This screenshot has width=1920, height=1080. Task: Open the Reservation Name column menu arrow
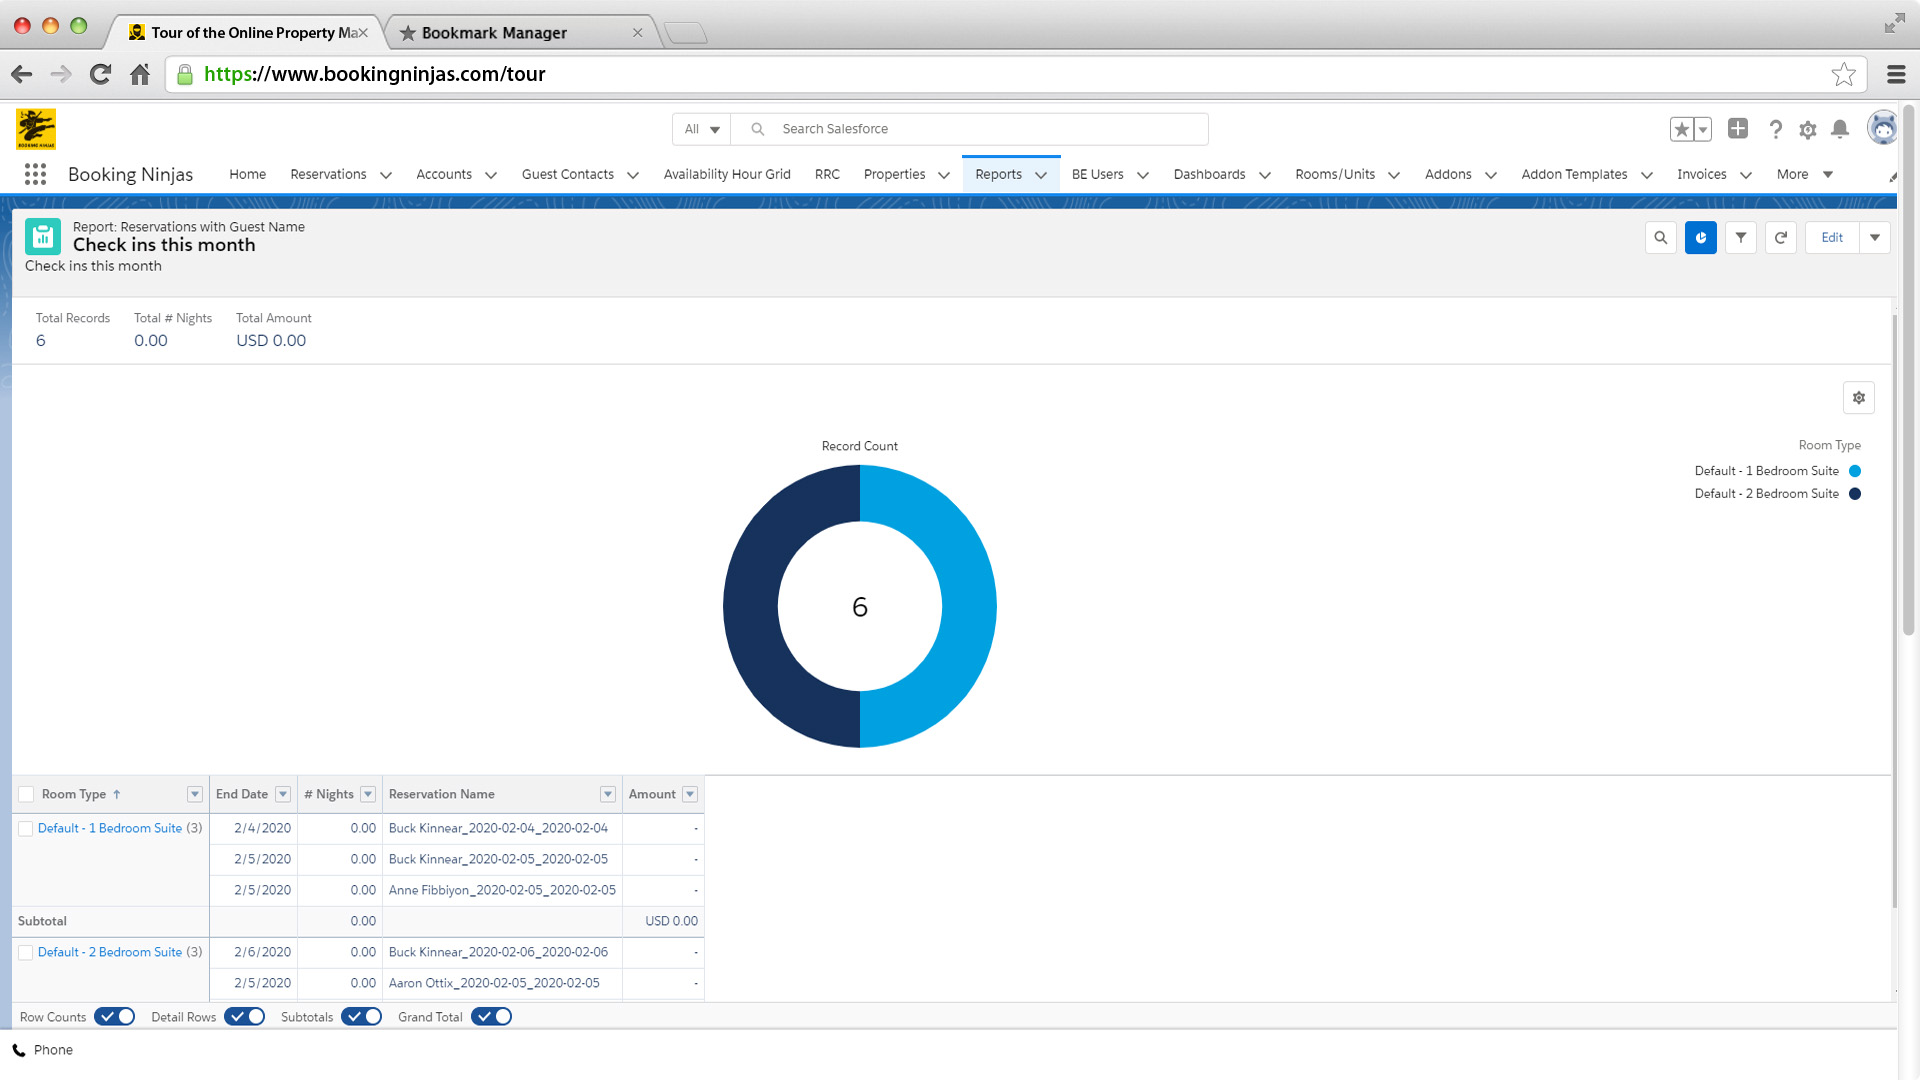608,794
